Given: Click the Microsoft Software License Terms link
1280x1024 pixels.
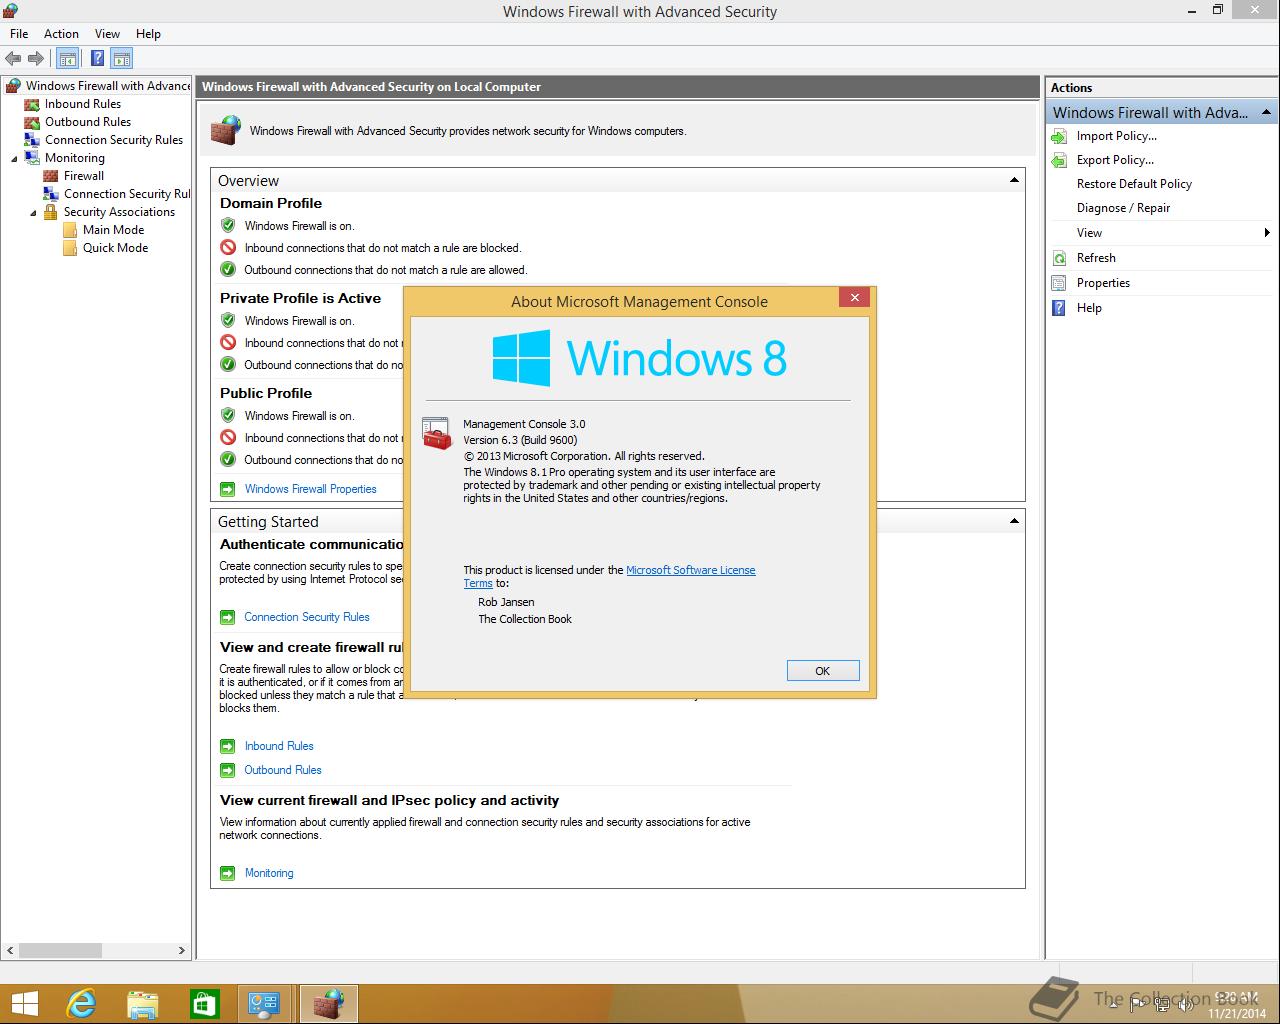Looking at the screenshot, I should click(x=690, y=570).
